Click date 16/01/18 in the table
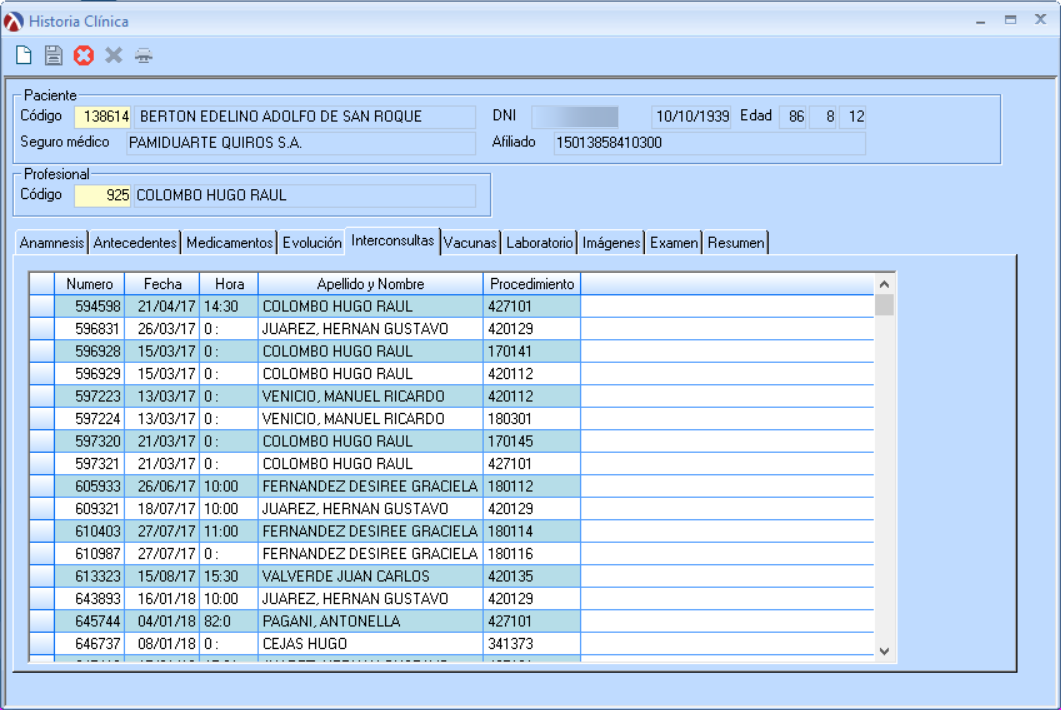 coord(162,599)
